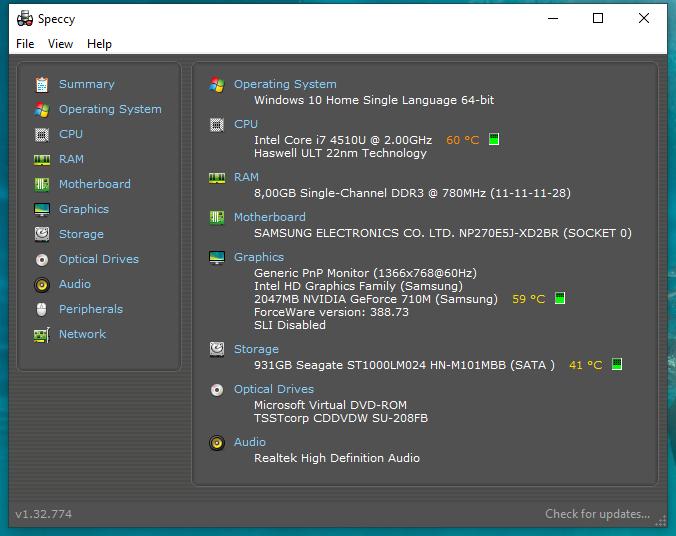Click the CPU chip icon in the sidebar
This screenshot has height=536, width=676.
(x=42, y=135)
